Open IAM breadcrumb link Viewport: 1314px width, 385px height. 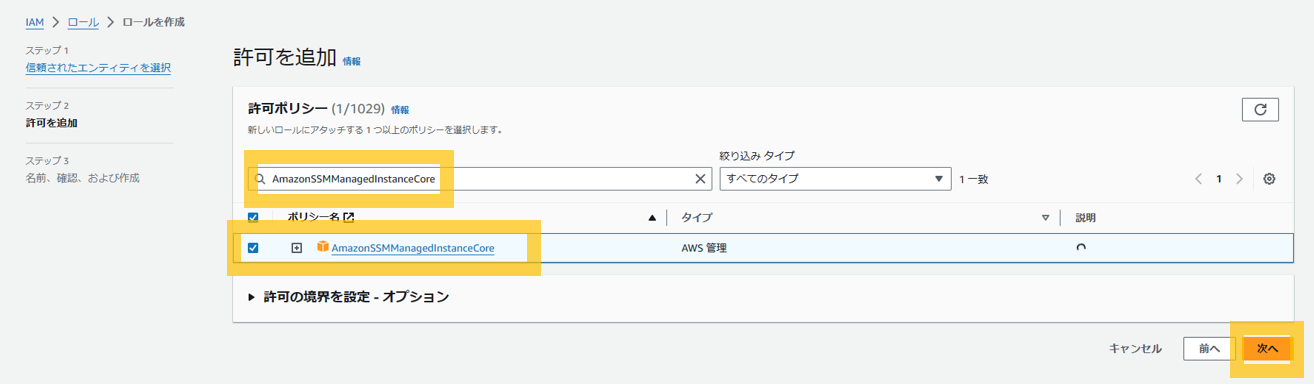pos(34,21)
